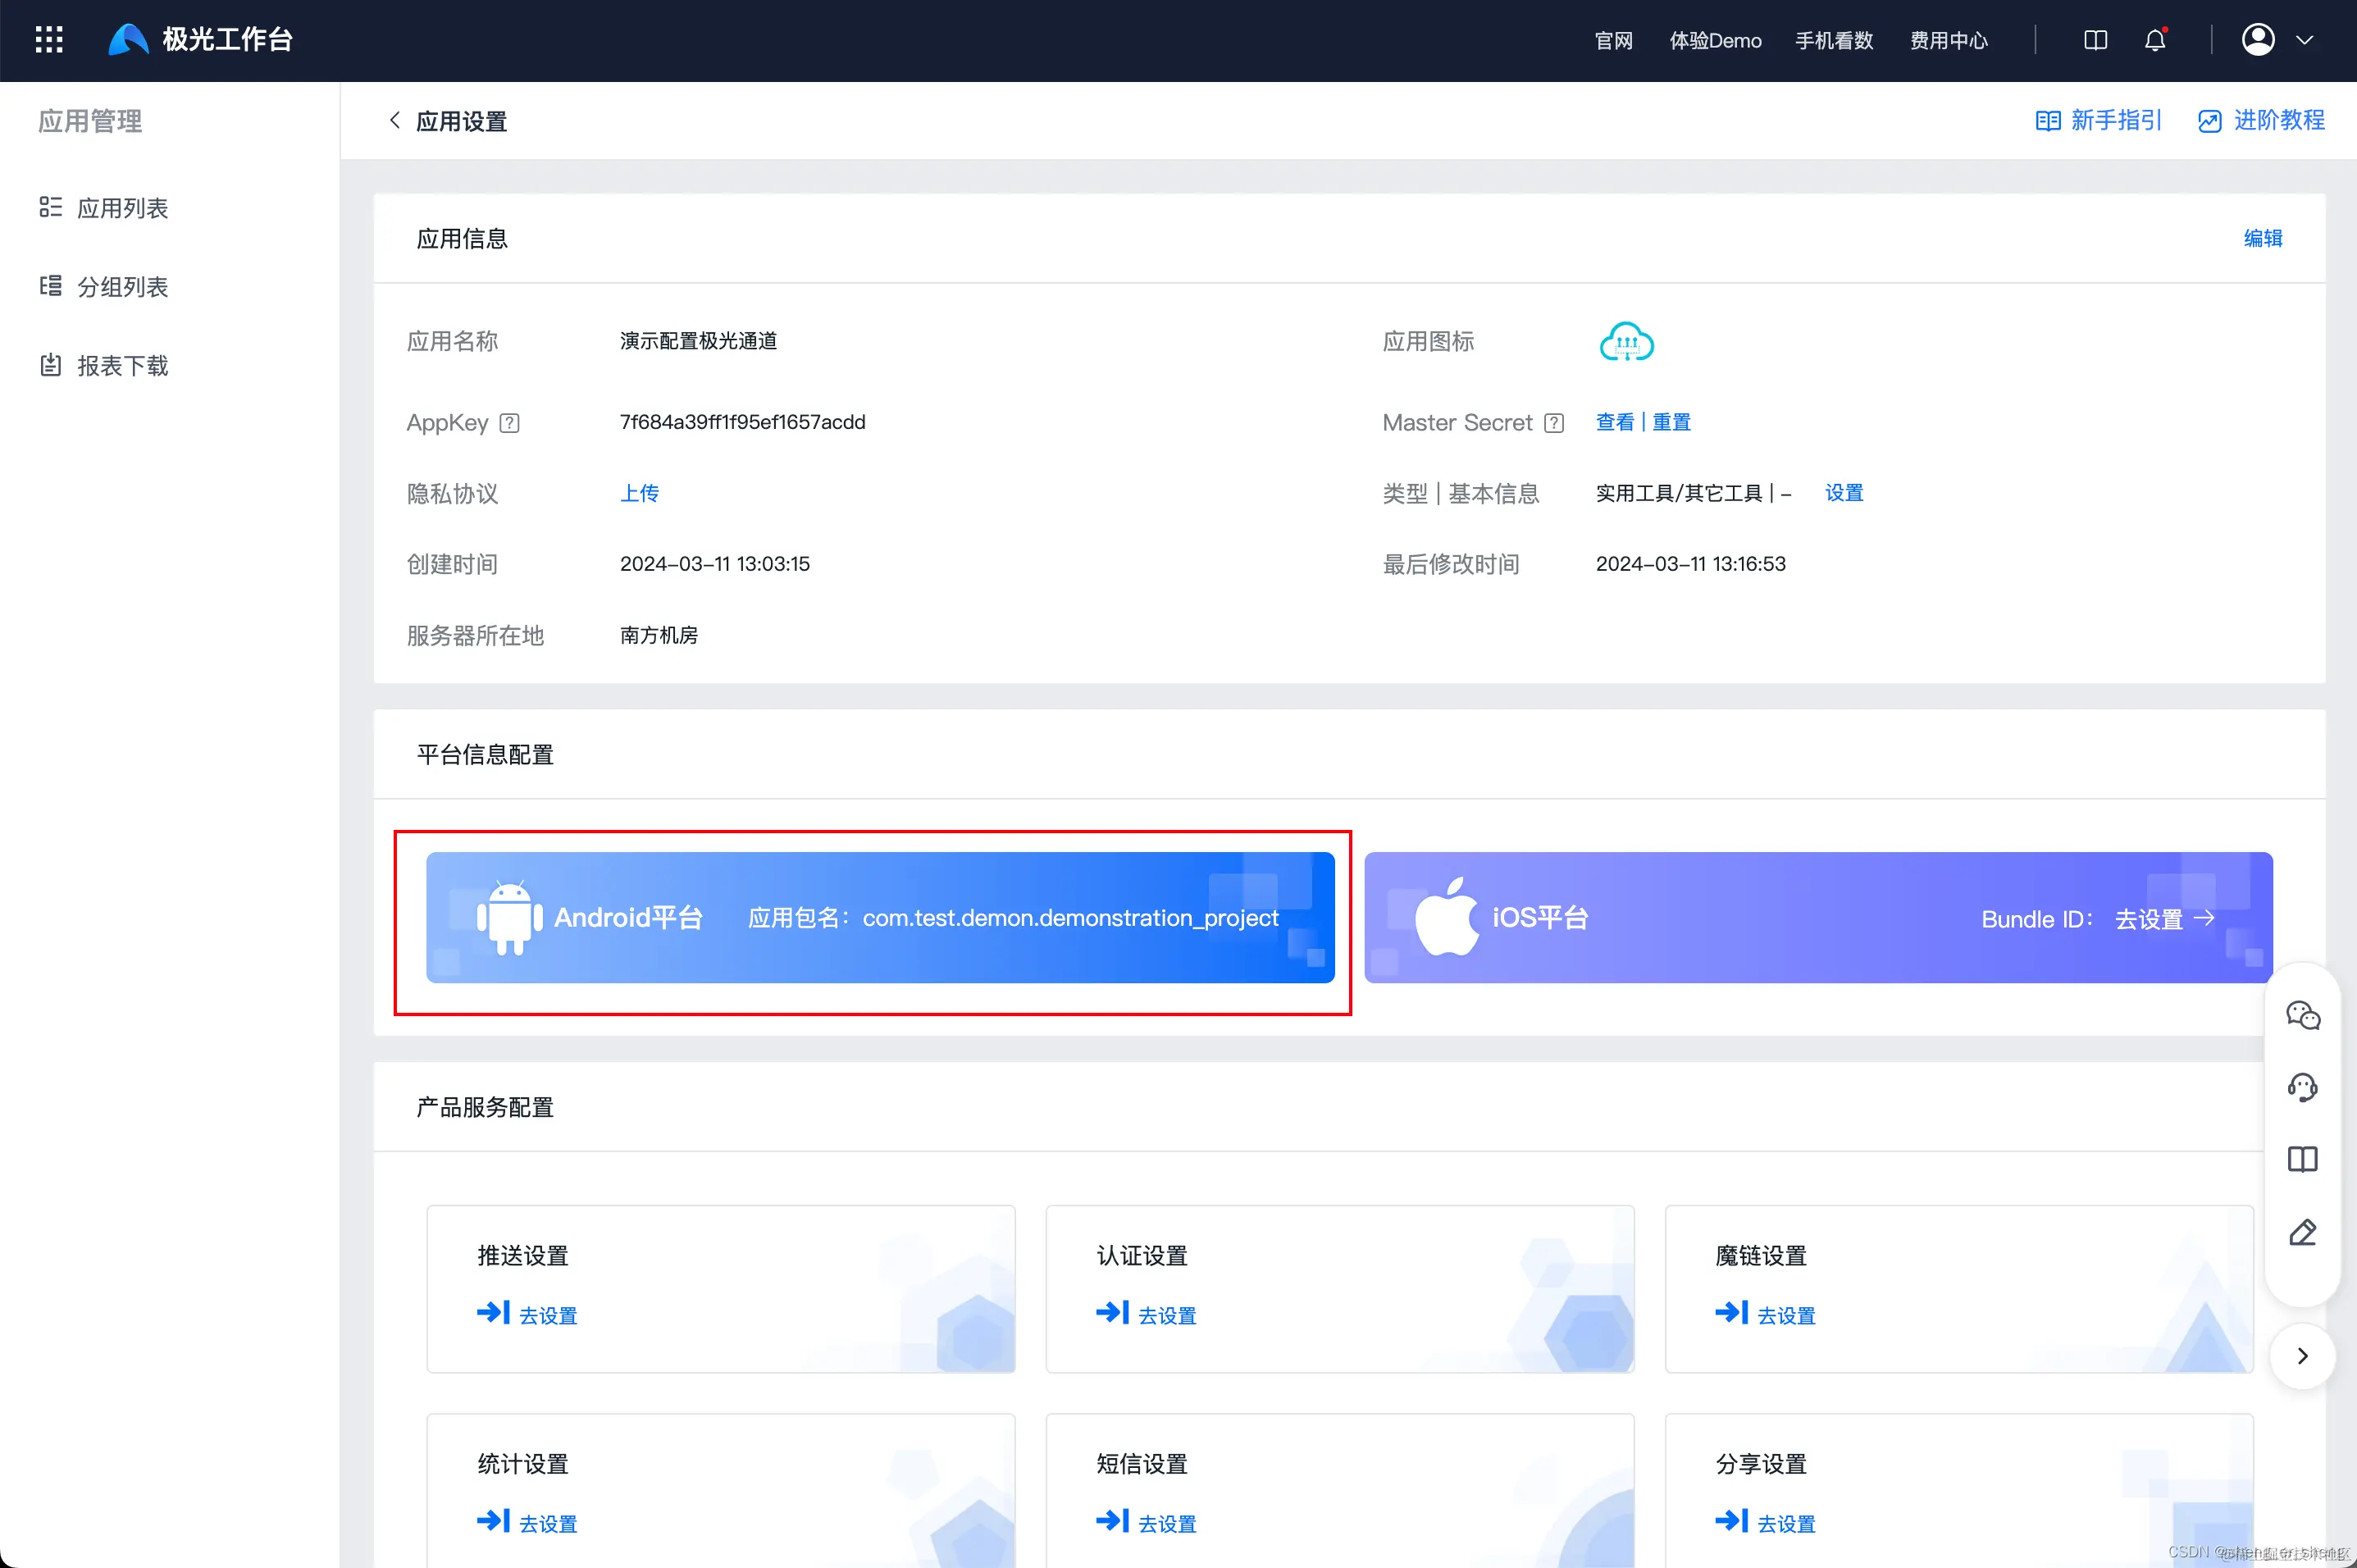Open the docs book icon in header

pyautogui.click(x=2095, y=40)
